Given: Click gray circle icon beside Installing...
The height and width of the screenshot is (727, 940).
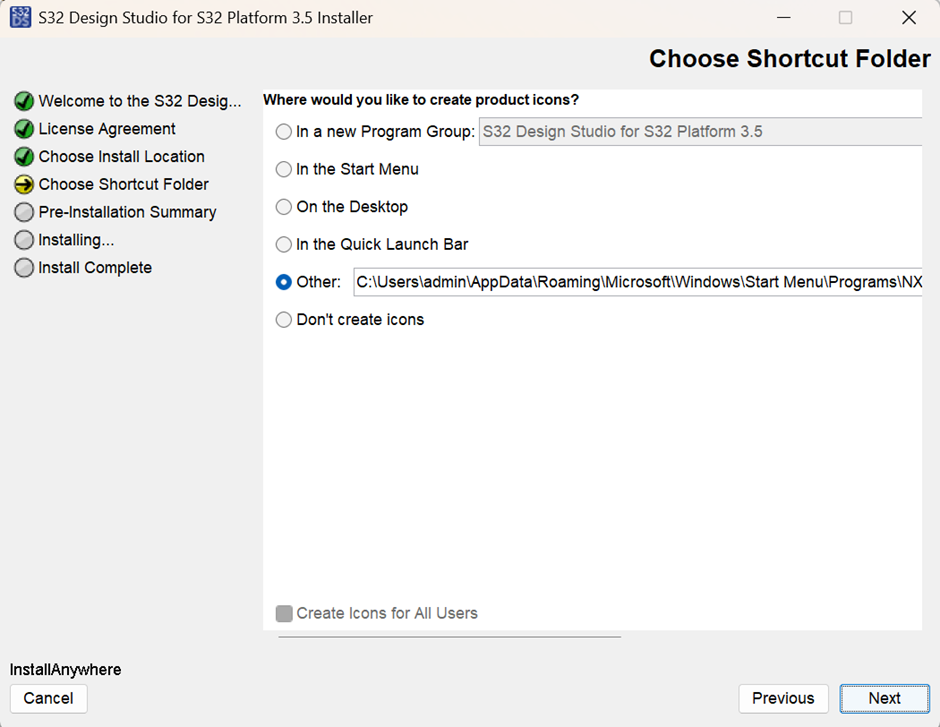Looking at the screenshot, I should click(24, 240).
